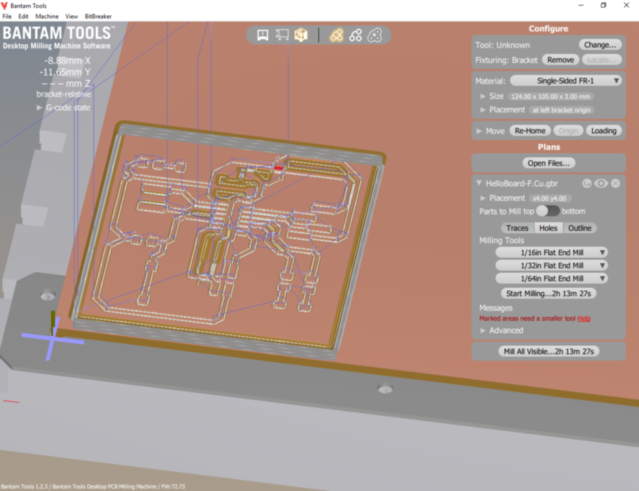Click the bracket-relative coordinate label
Viewport: 639px width, 491px height.
pyautogui.click(x=63, y=94)
